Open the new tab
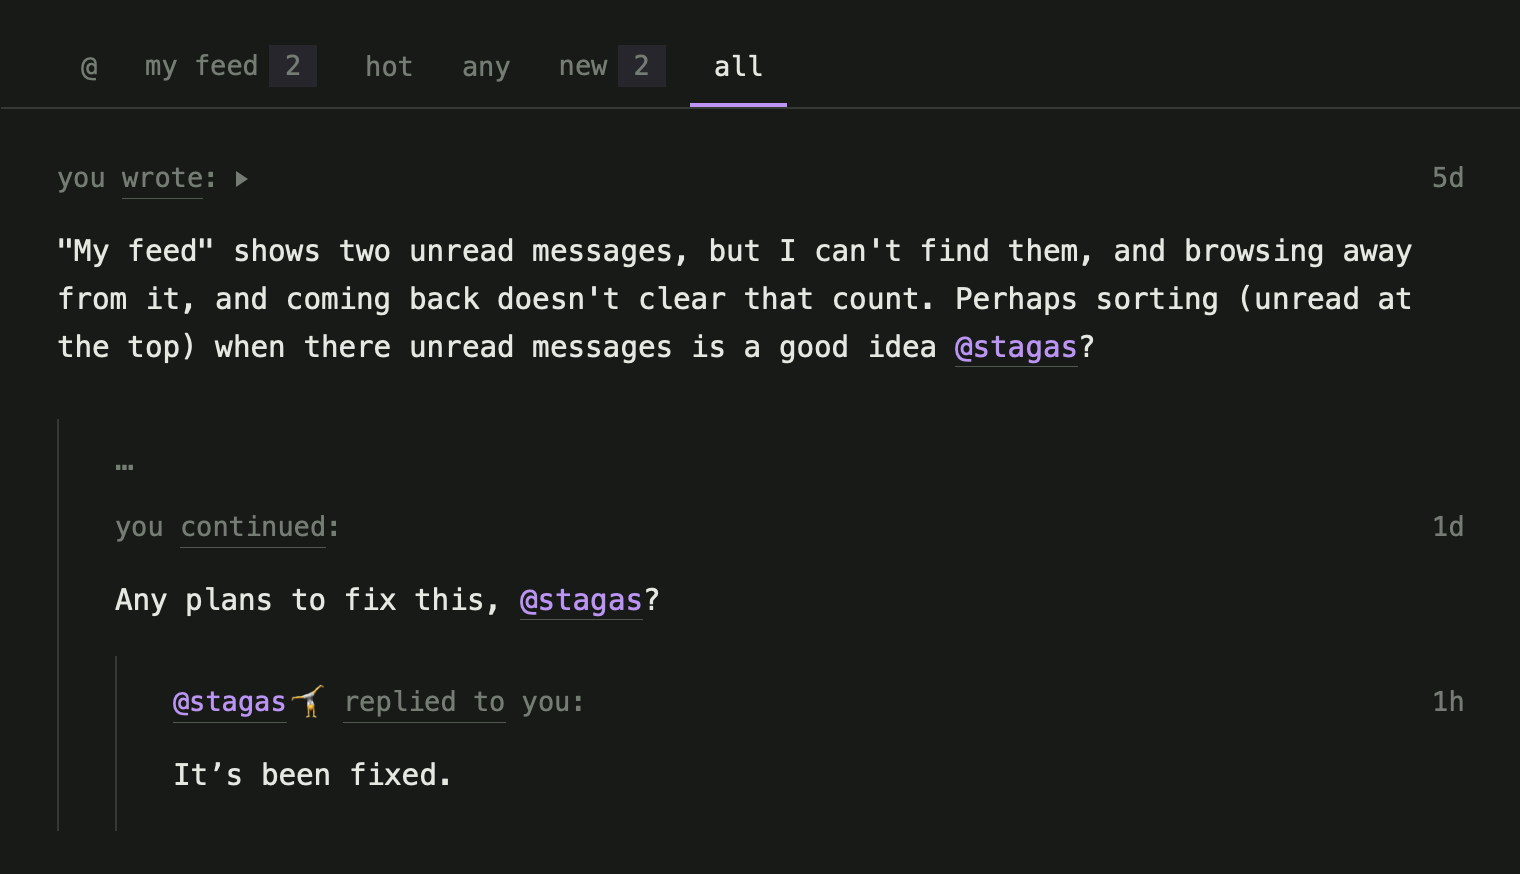Screen dimensions: 1520x874 583,66
